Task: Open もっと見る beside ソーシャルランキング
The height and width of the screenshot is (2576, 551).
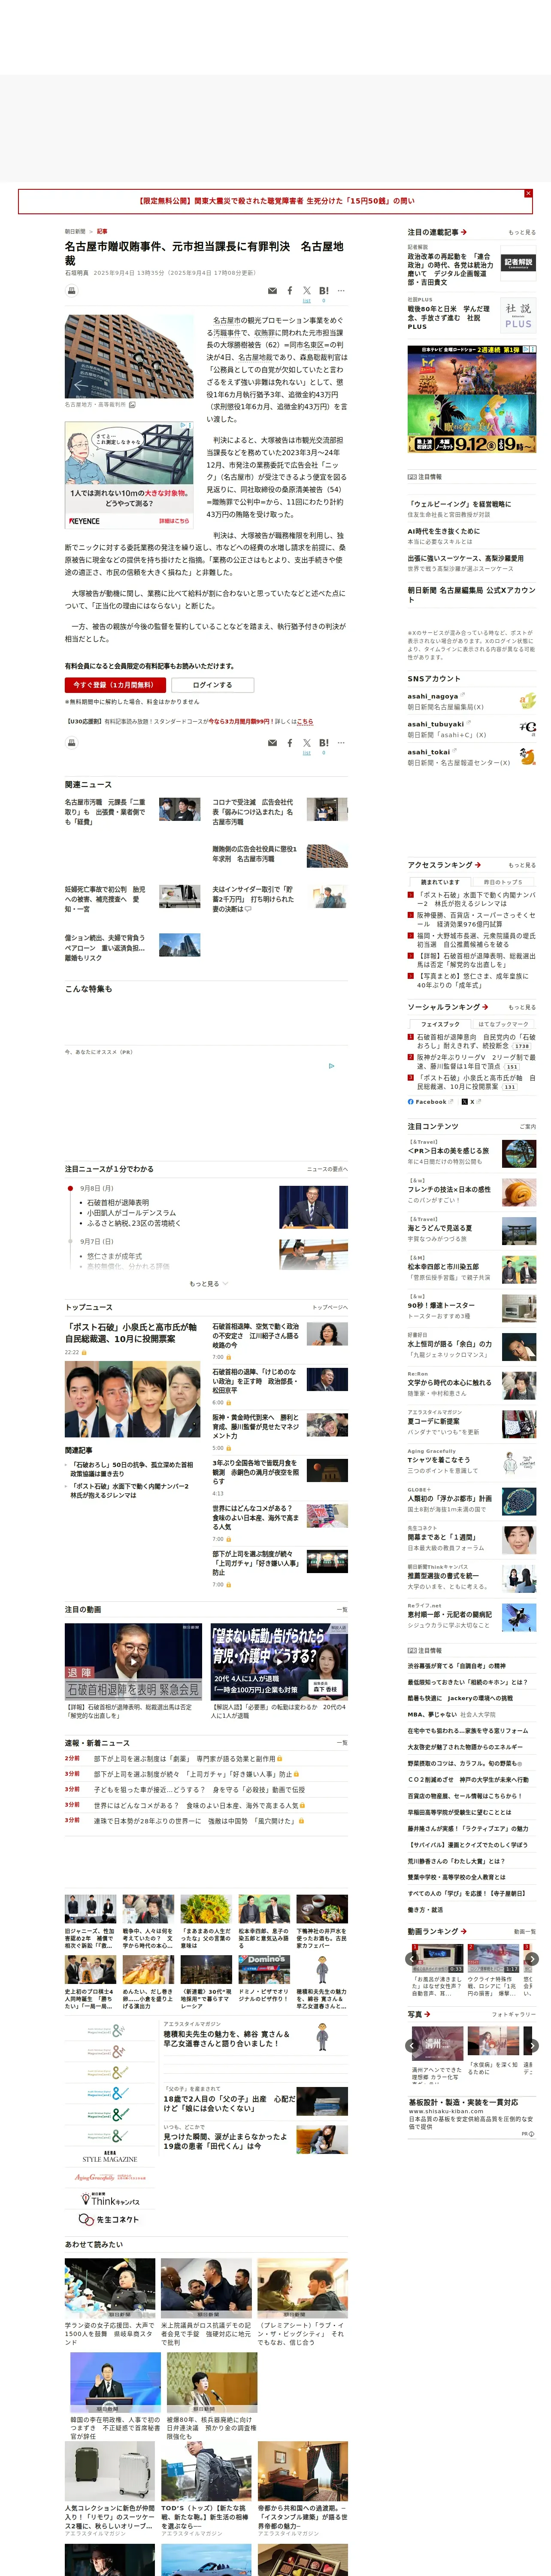Action: 522,1007
